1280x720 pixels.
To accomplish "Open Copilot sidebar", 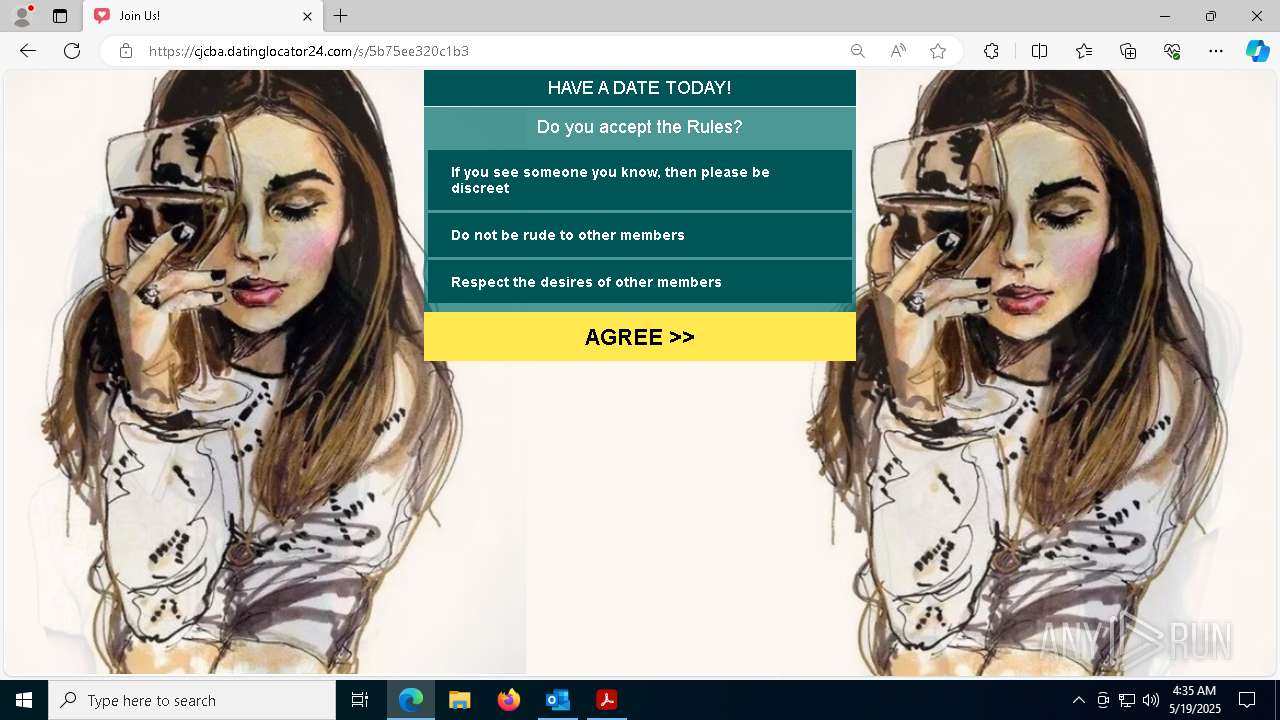I will click(1258, 51).
